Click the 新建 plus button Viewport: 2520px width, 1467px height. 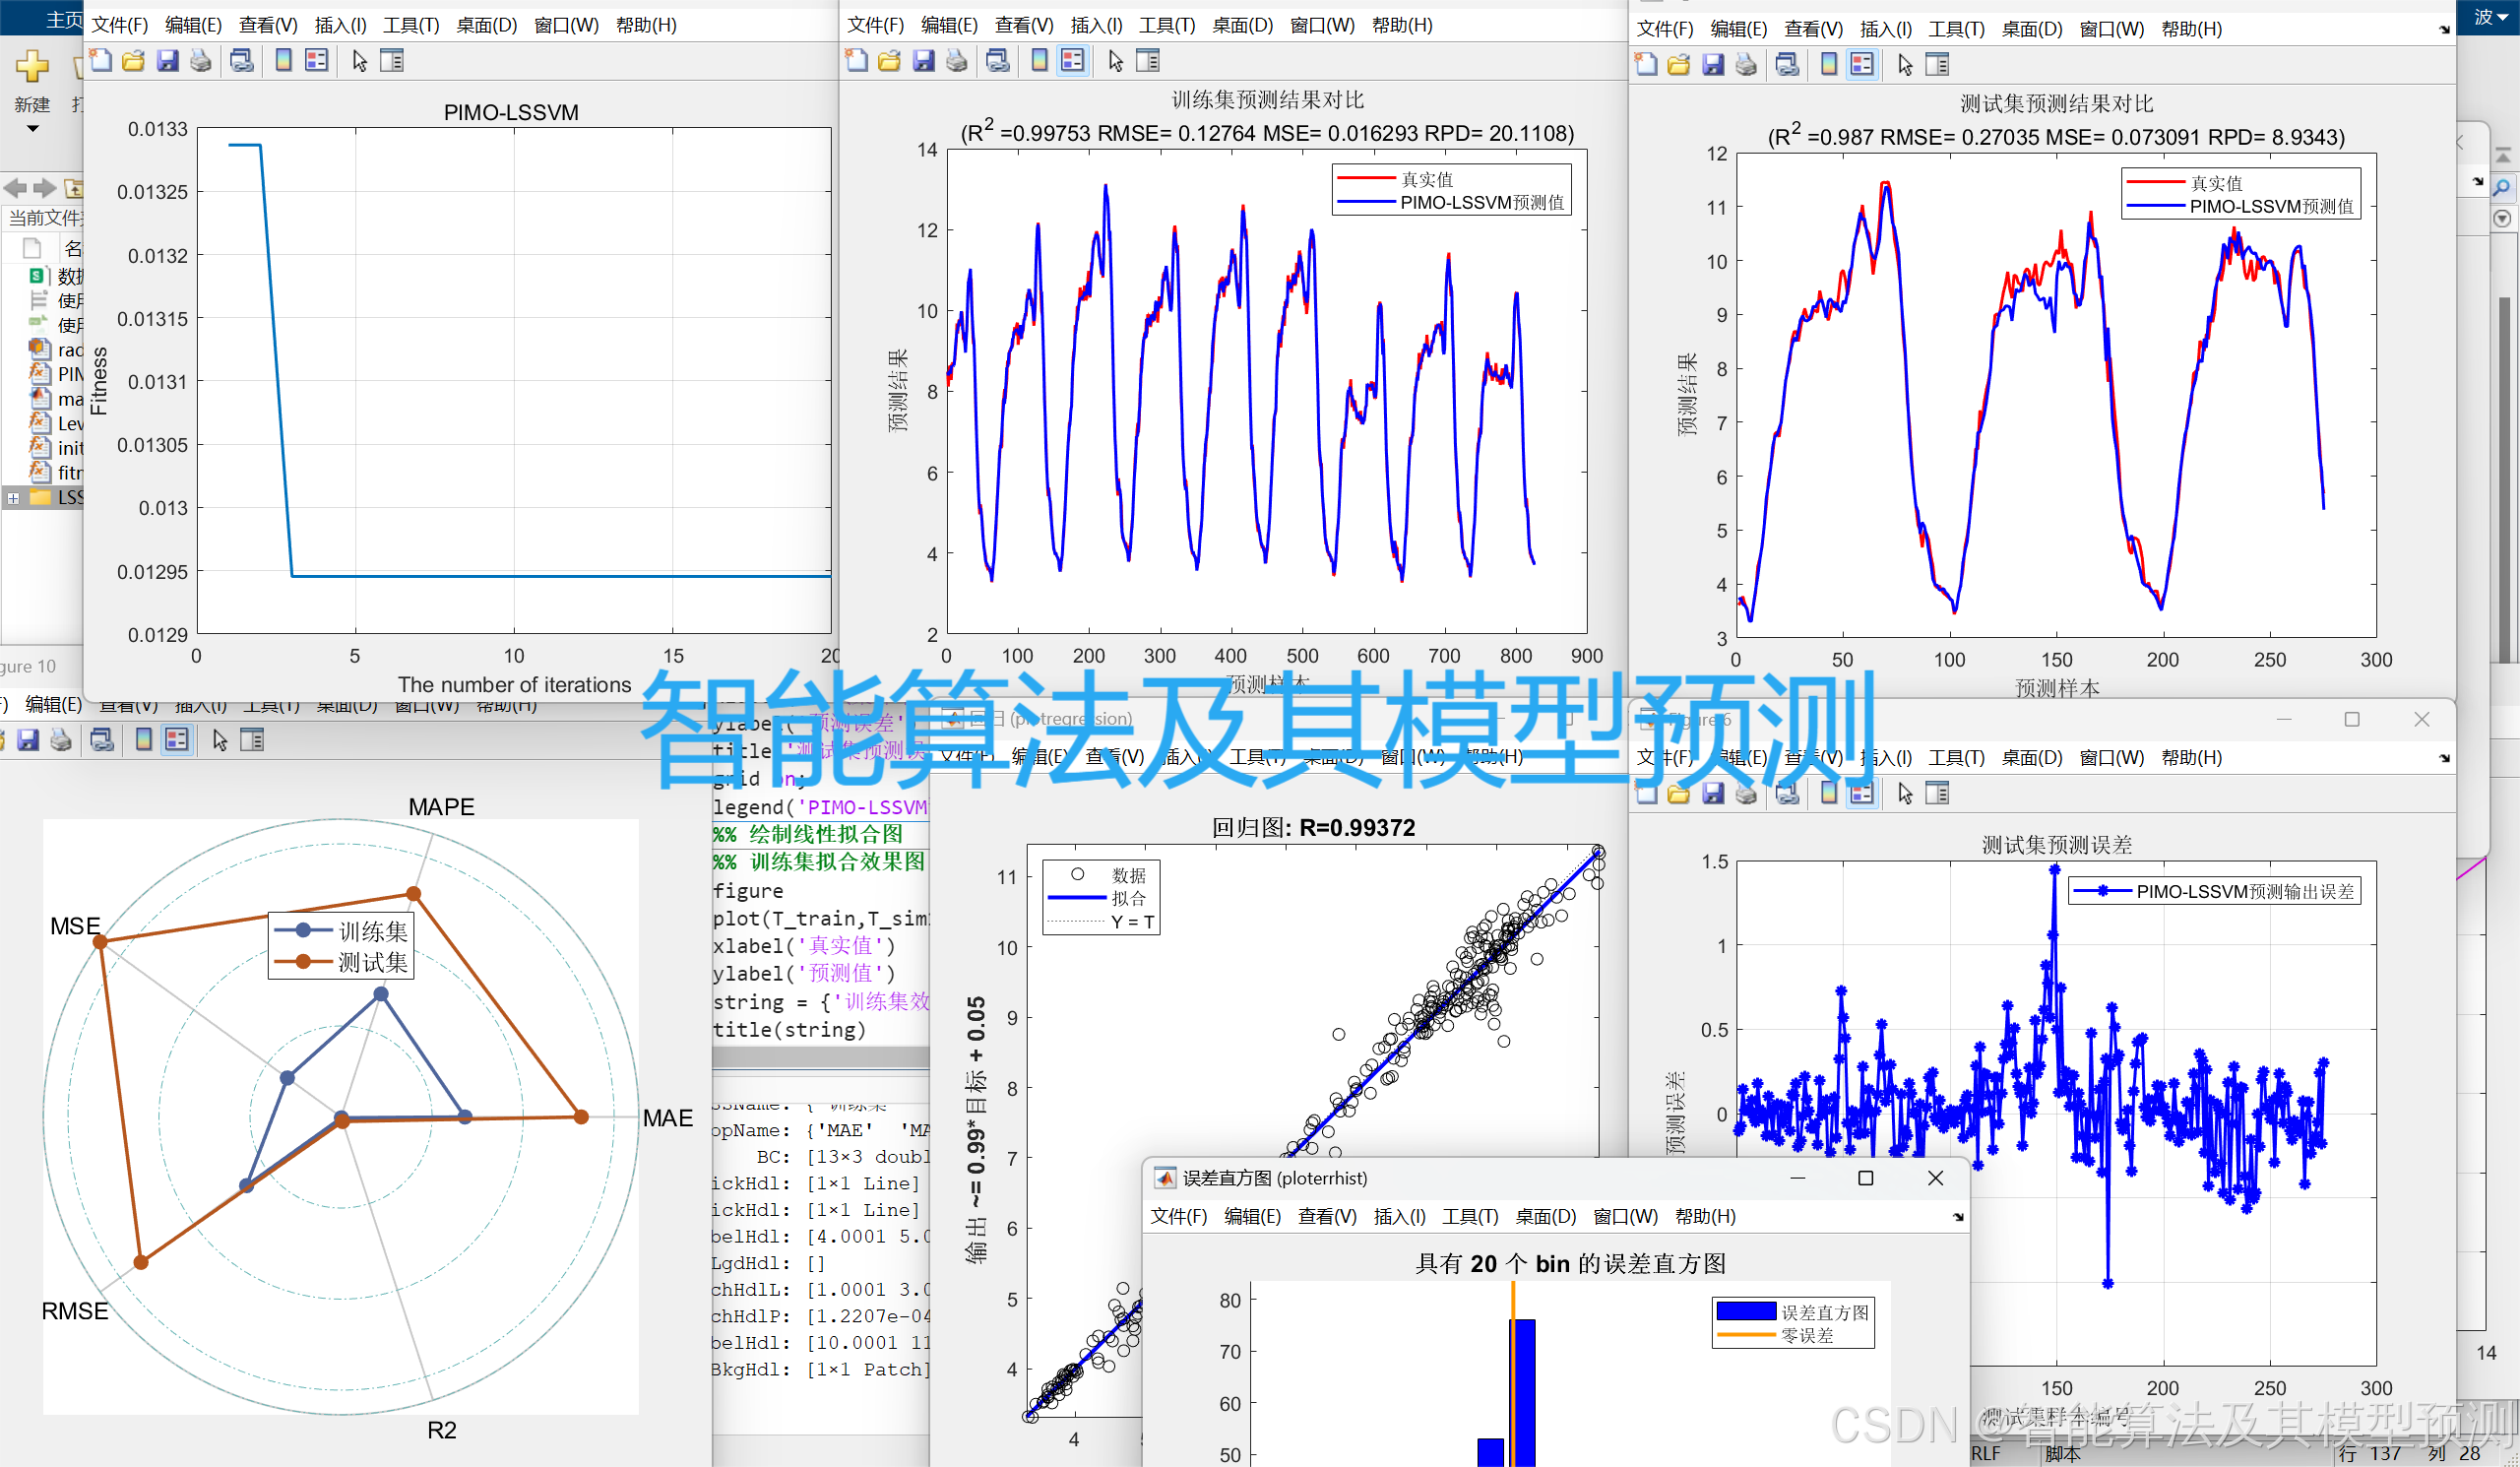pos(32,66)
